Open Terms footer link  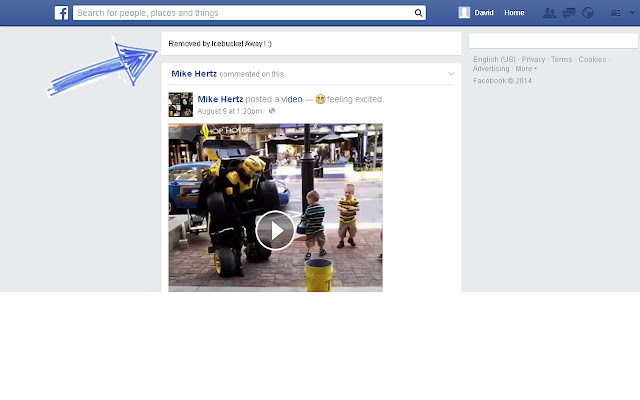pos(562,60)
